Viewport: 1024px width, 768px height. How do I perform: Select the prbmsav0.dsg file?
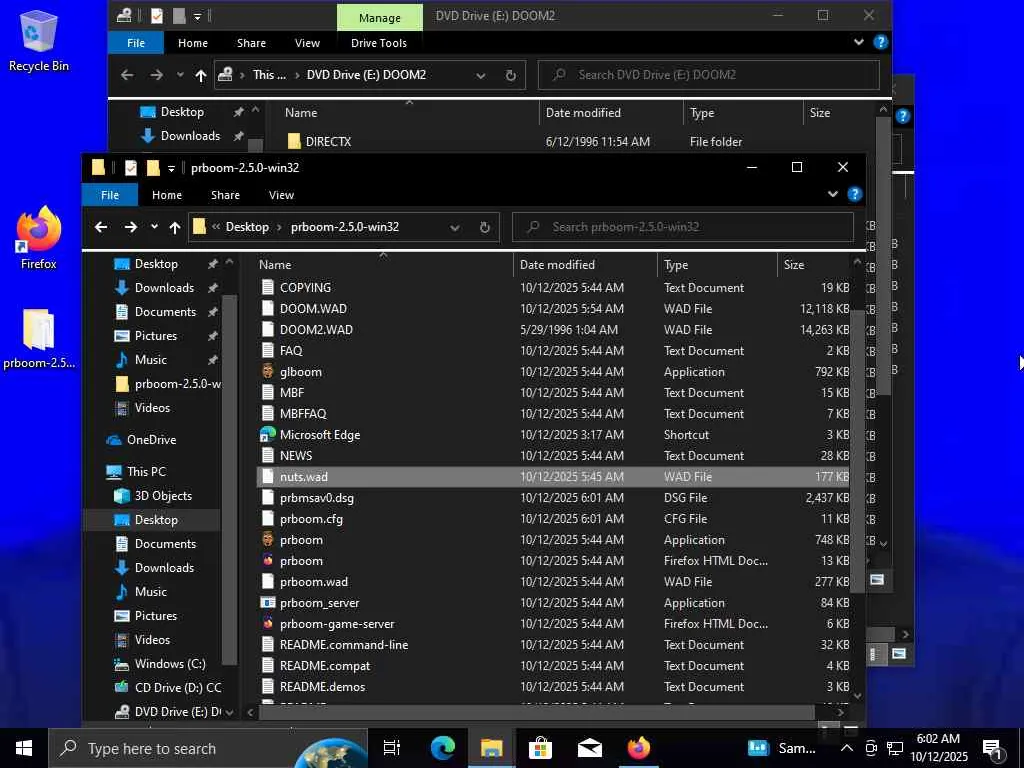pos(552,498)
